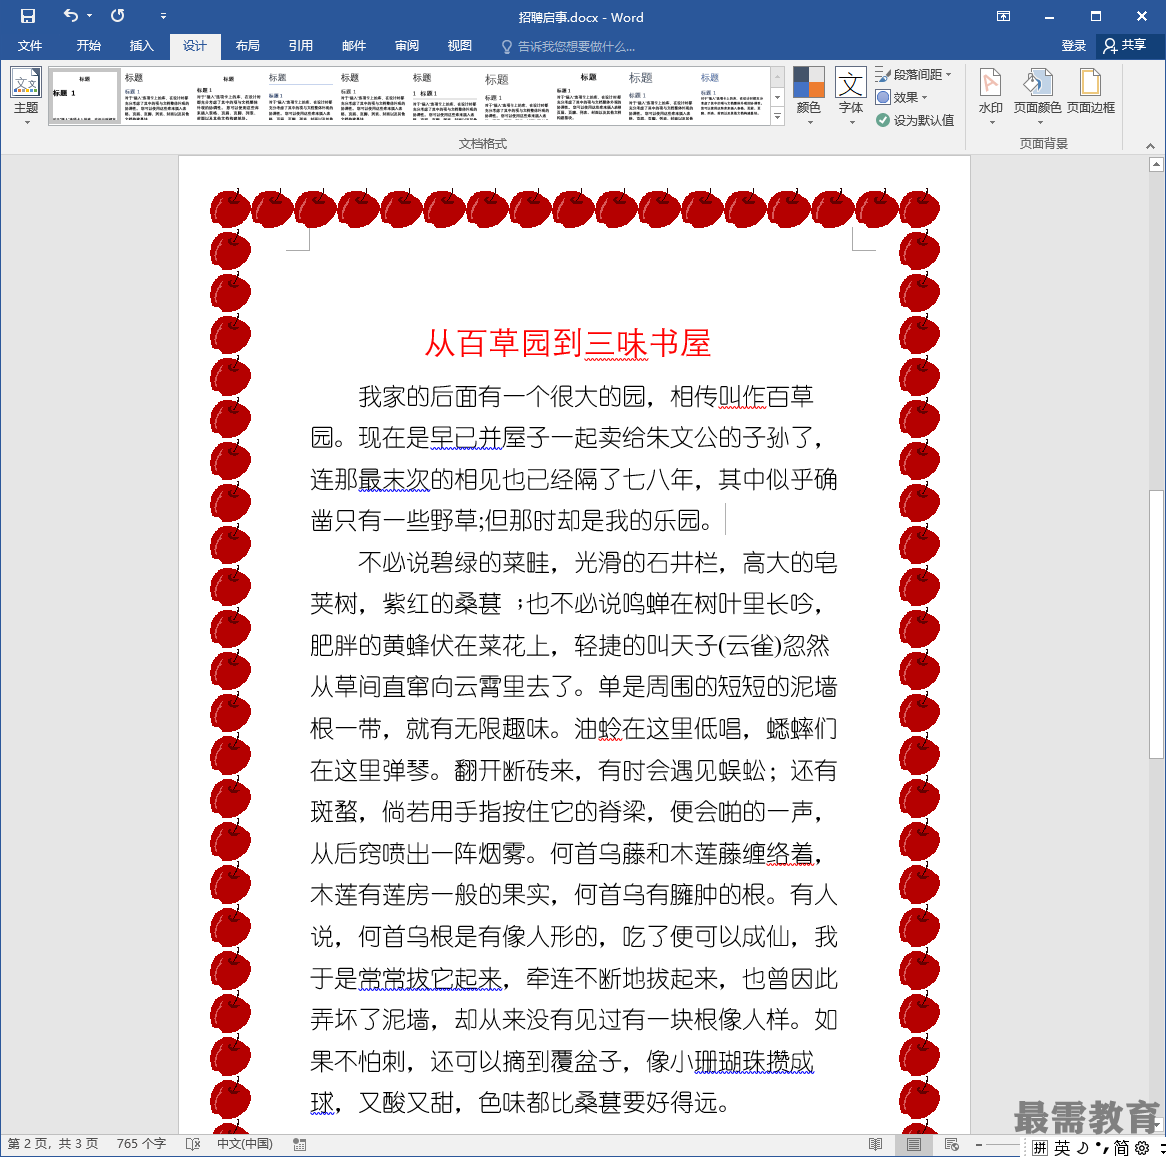Viewport: 1166px width, 1157px height.
Task: Click the 页面边框 page borders button
Action: point(1091,92)
